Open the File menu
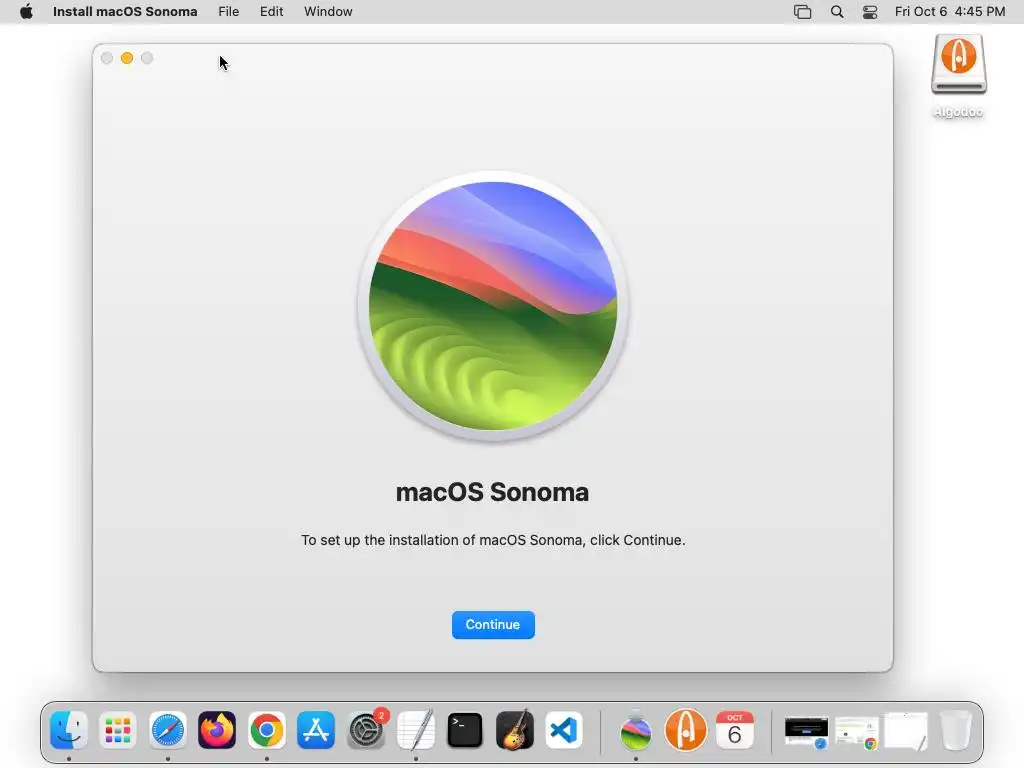1024x768 pixels. 229,12
